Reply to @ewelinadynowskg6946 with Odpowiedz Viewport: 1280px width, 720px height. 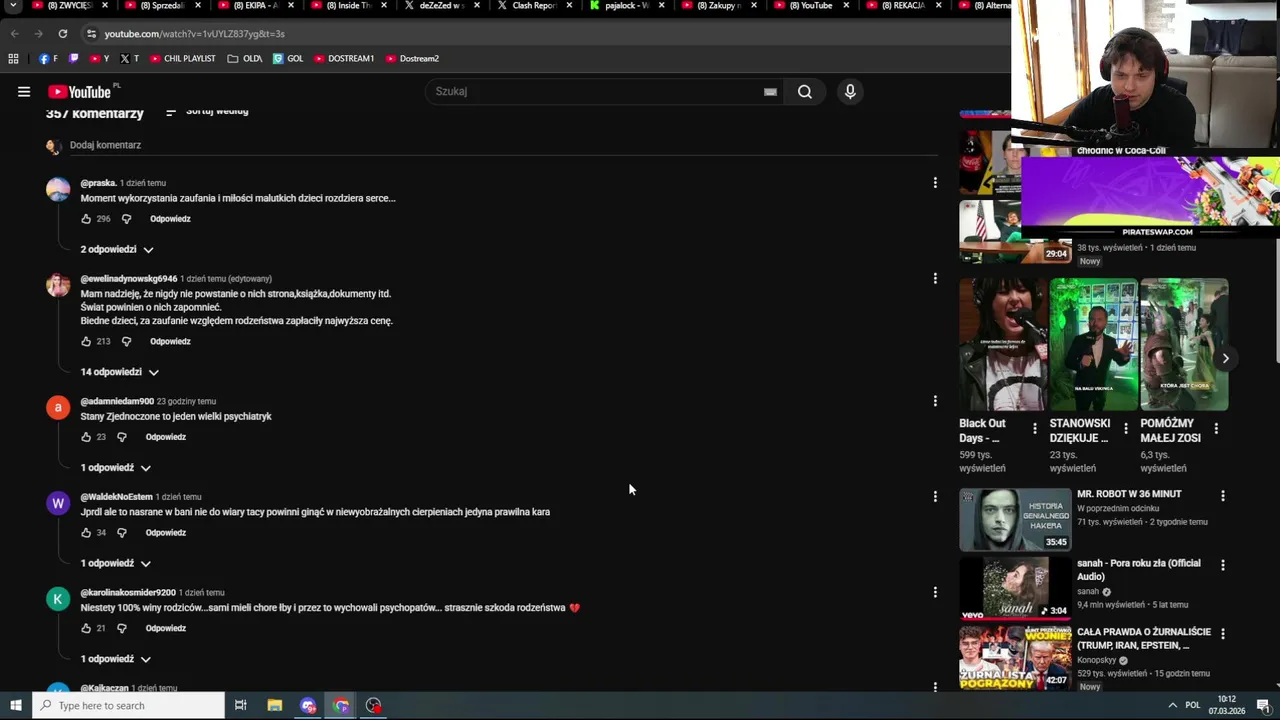coord(170,342)
